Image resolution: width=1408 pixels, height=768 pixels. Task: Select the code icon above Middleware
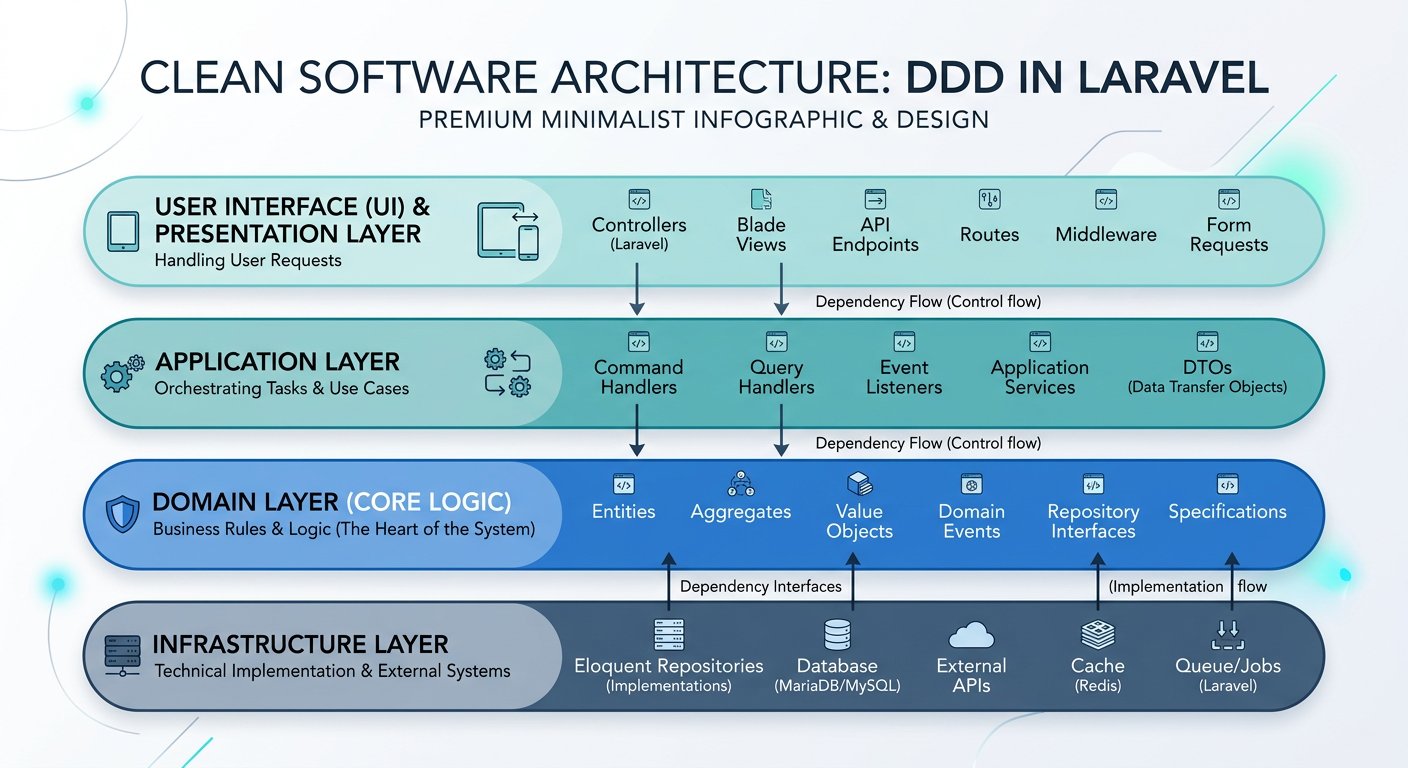coord(1106,199)
